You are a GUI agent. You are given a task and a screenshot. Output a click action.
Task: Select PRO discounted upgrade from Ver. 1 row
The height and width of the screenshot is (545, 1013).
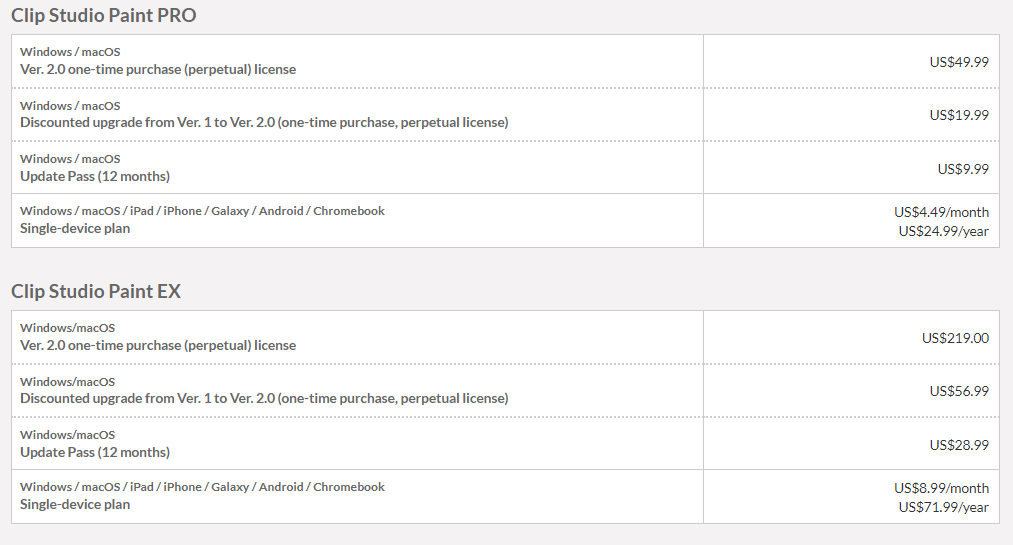pyautogui.click(x=505, y=114)
